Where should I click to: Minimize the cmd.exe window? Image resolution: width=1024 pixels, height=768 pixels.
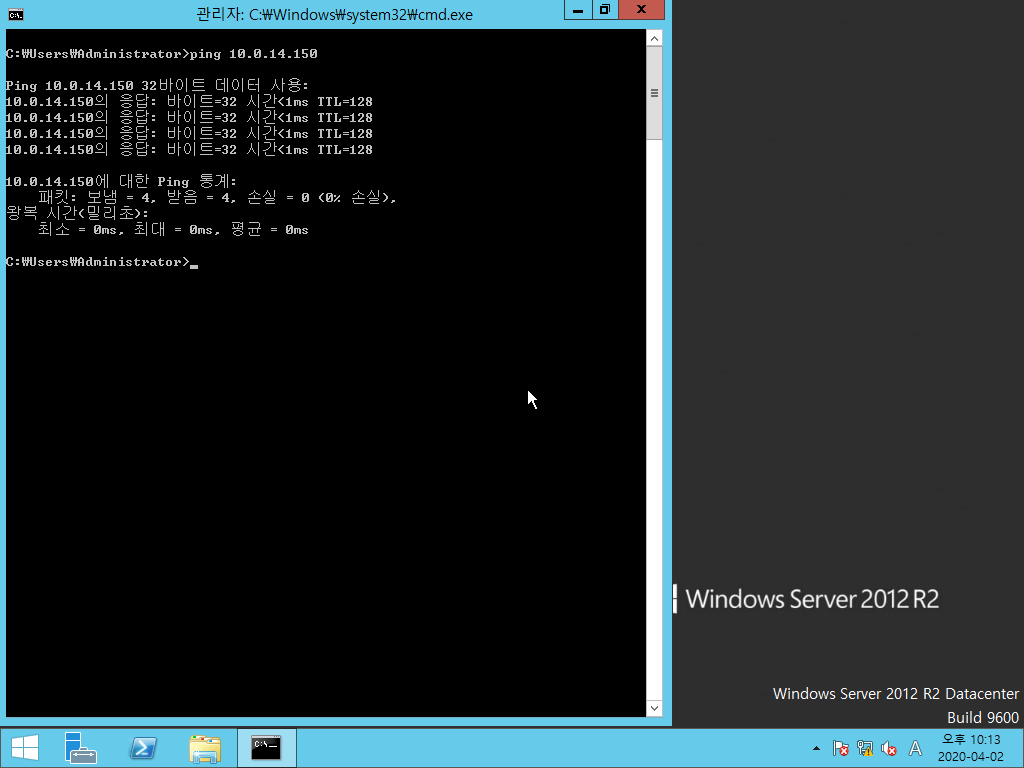578,10
